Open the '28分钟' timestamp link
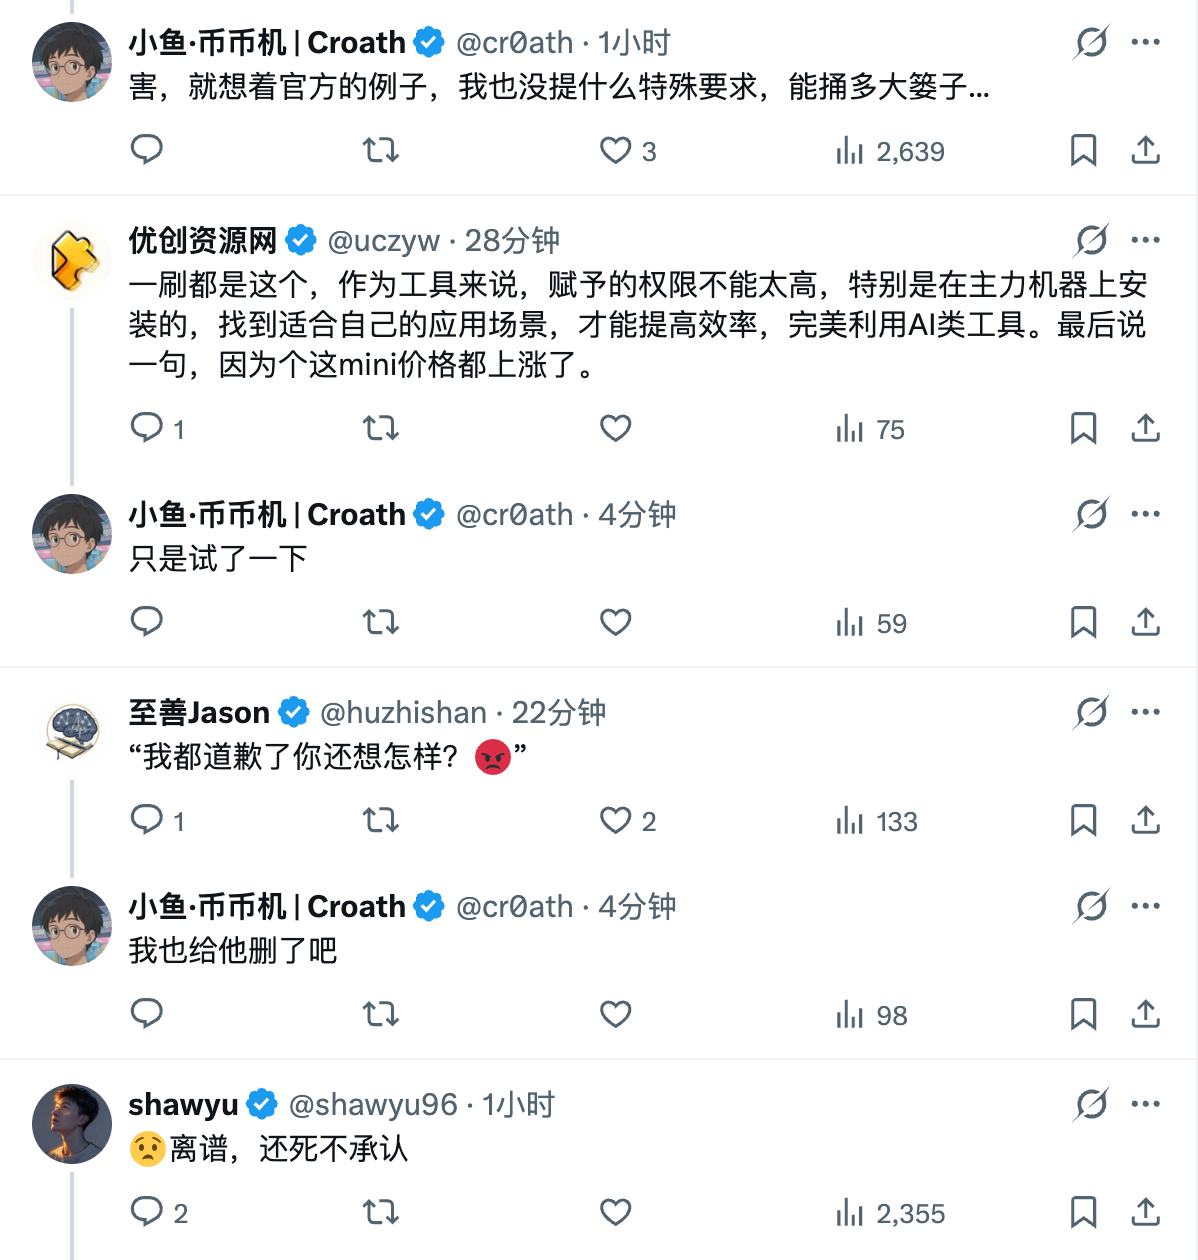 pyautogui.click(x=512, y=241)
